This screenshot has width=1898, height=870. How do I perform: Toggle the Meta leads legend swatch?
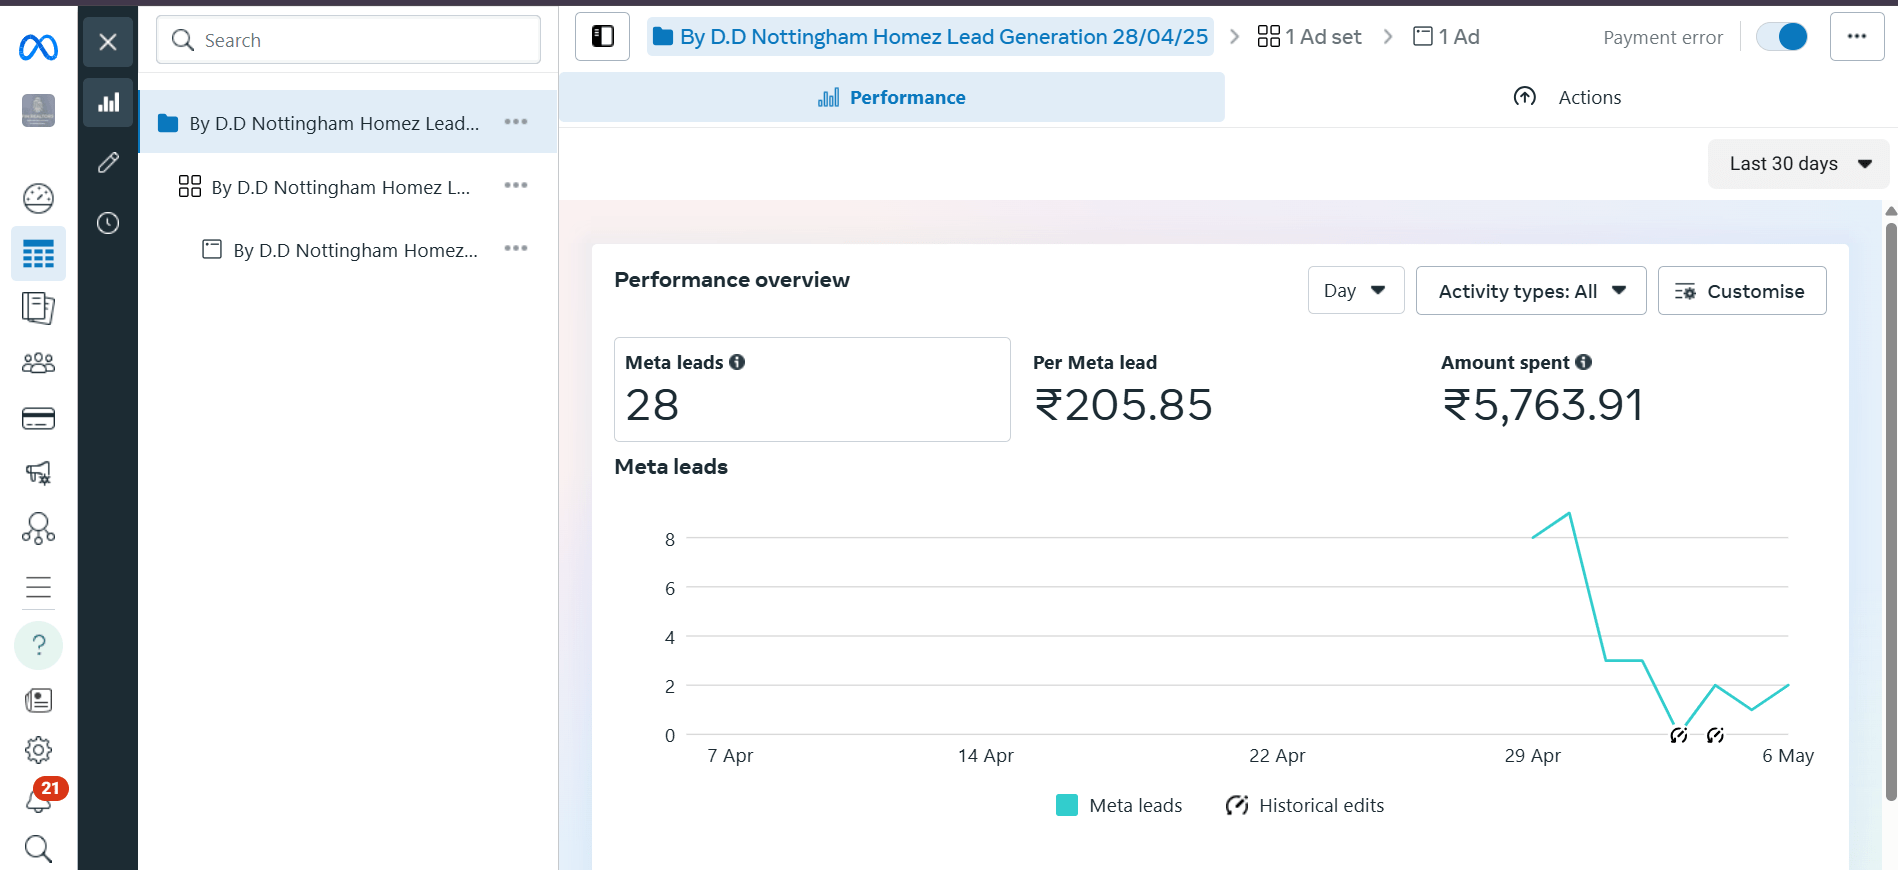point(1067,805)
